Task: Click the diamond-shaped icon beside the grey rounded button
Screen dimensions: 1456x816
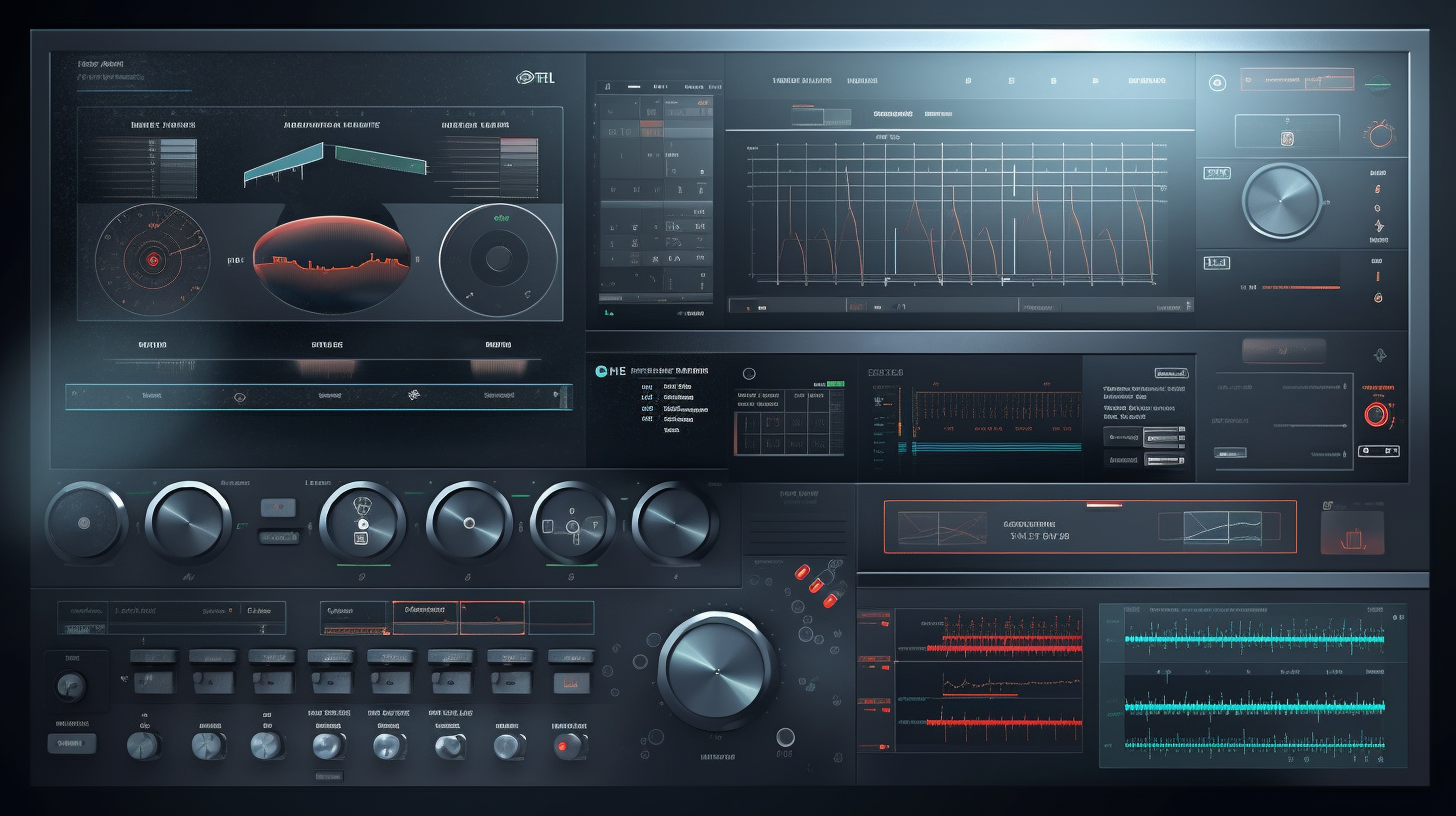Action: click(x=1381, y=355)
